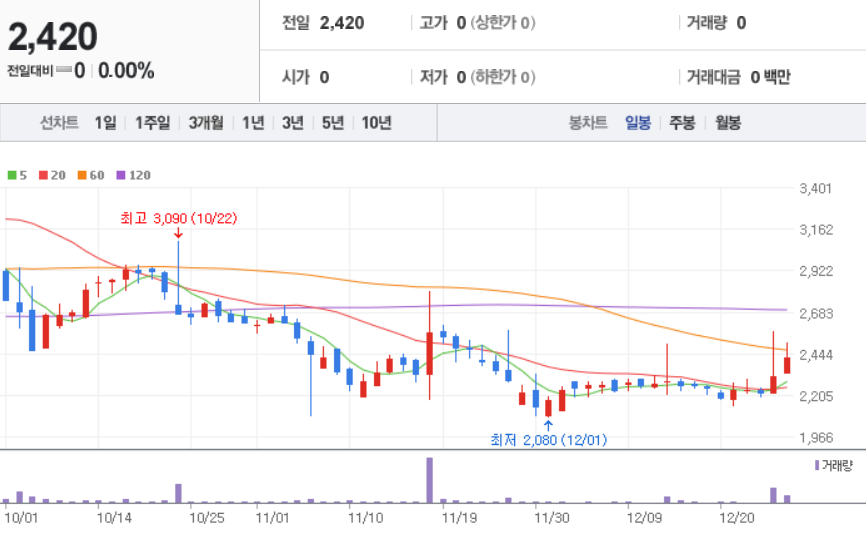The width and height of the screenshot is (866, 543).
Task: Click the 거래대금 label
Action: point(714,77)
